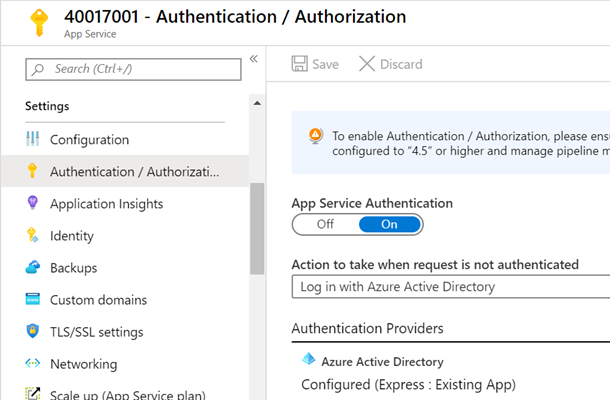The image size is (610, 400).
Task: Collapse the left menu with the chevron
Action: point(254,59)
